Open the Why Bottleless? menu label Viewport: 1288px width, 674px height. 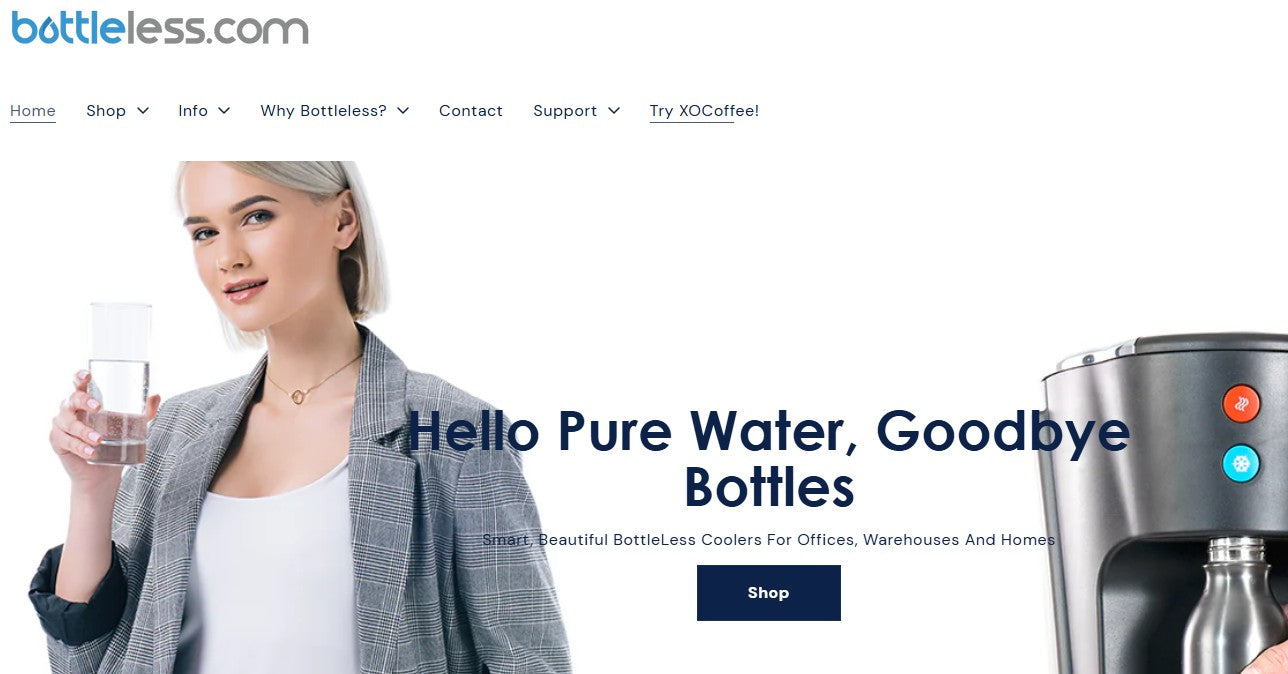323,111
